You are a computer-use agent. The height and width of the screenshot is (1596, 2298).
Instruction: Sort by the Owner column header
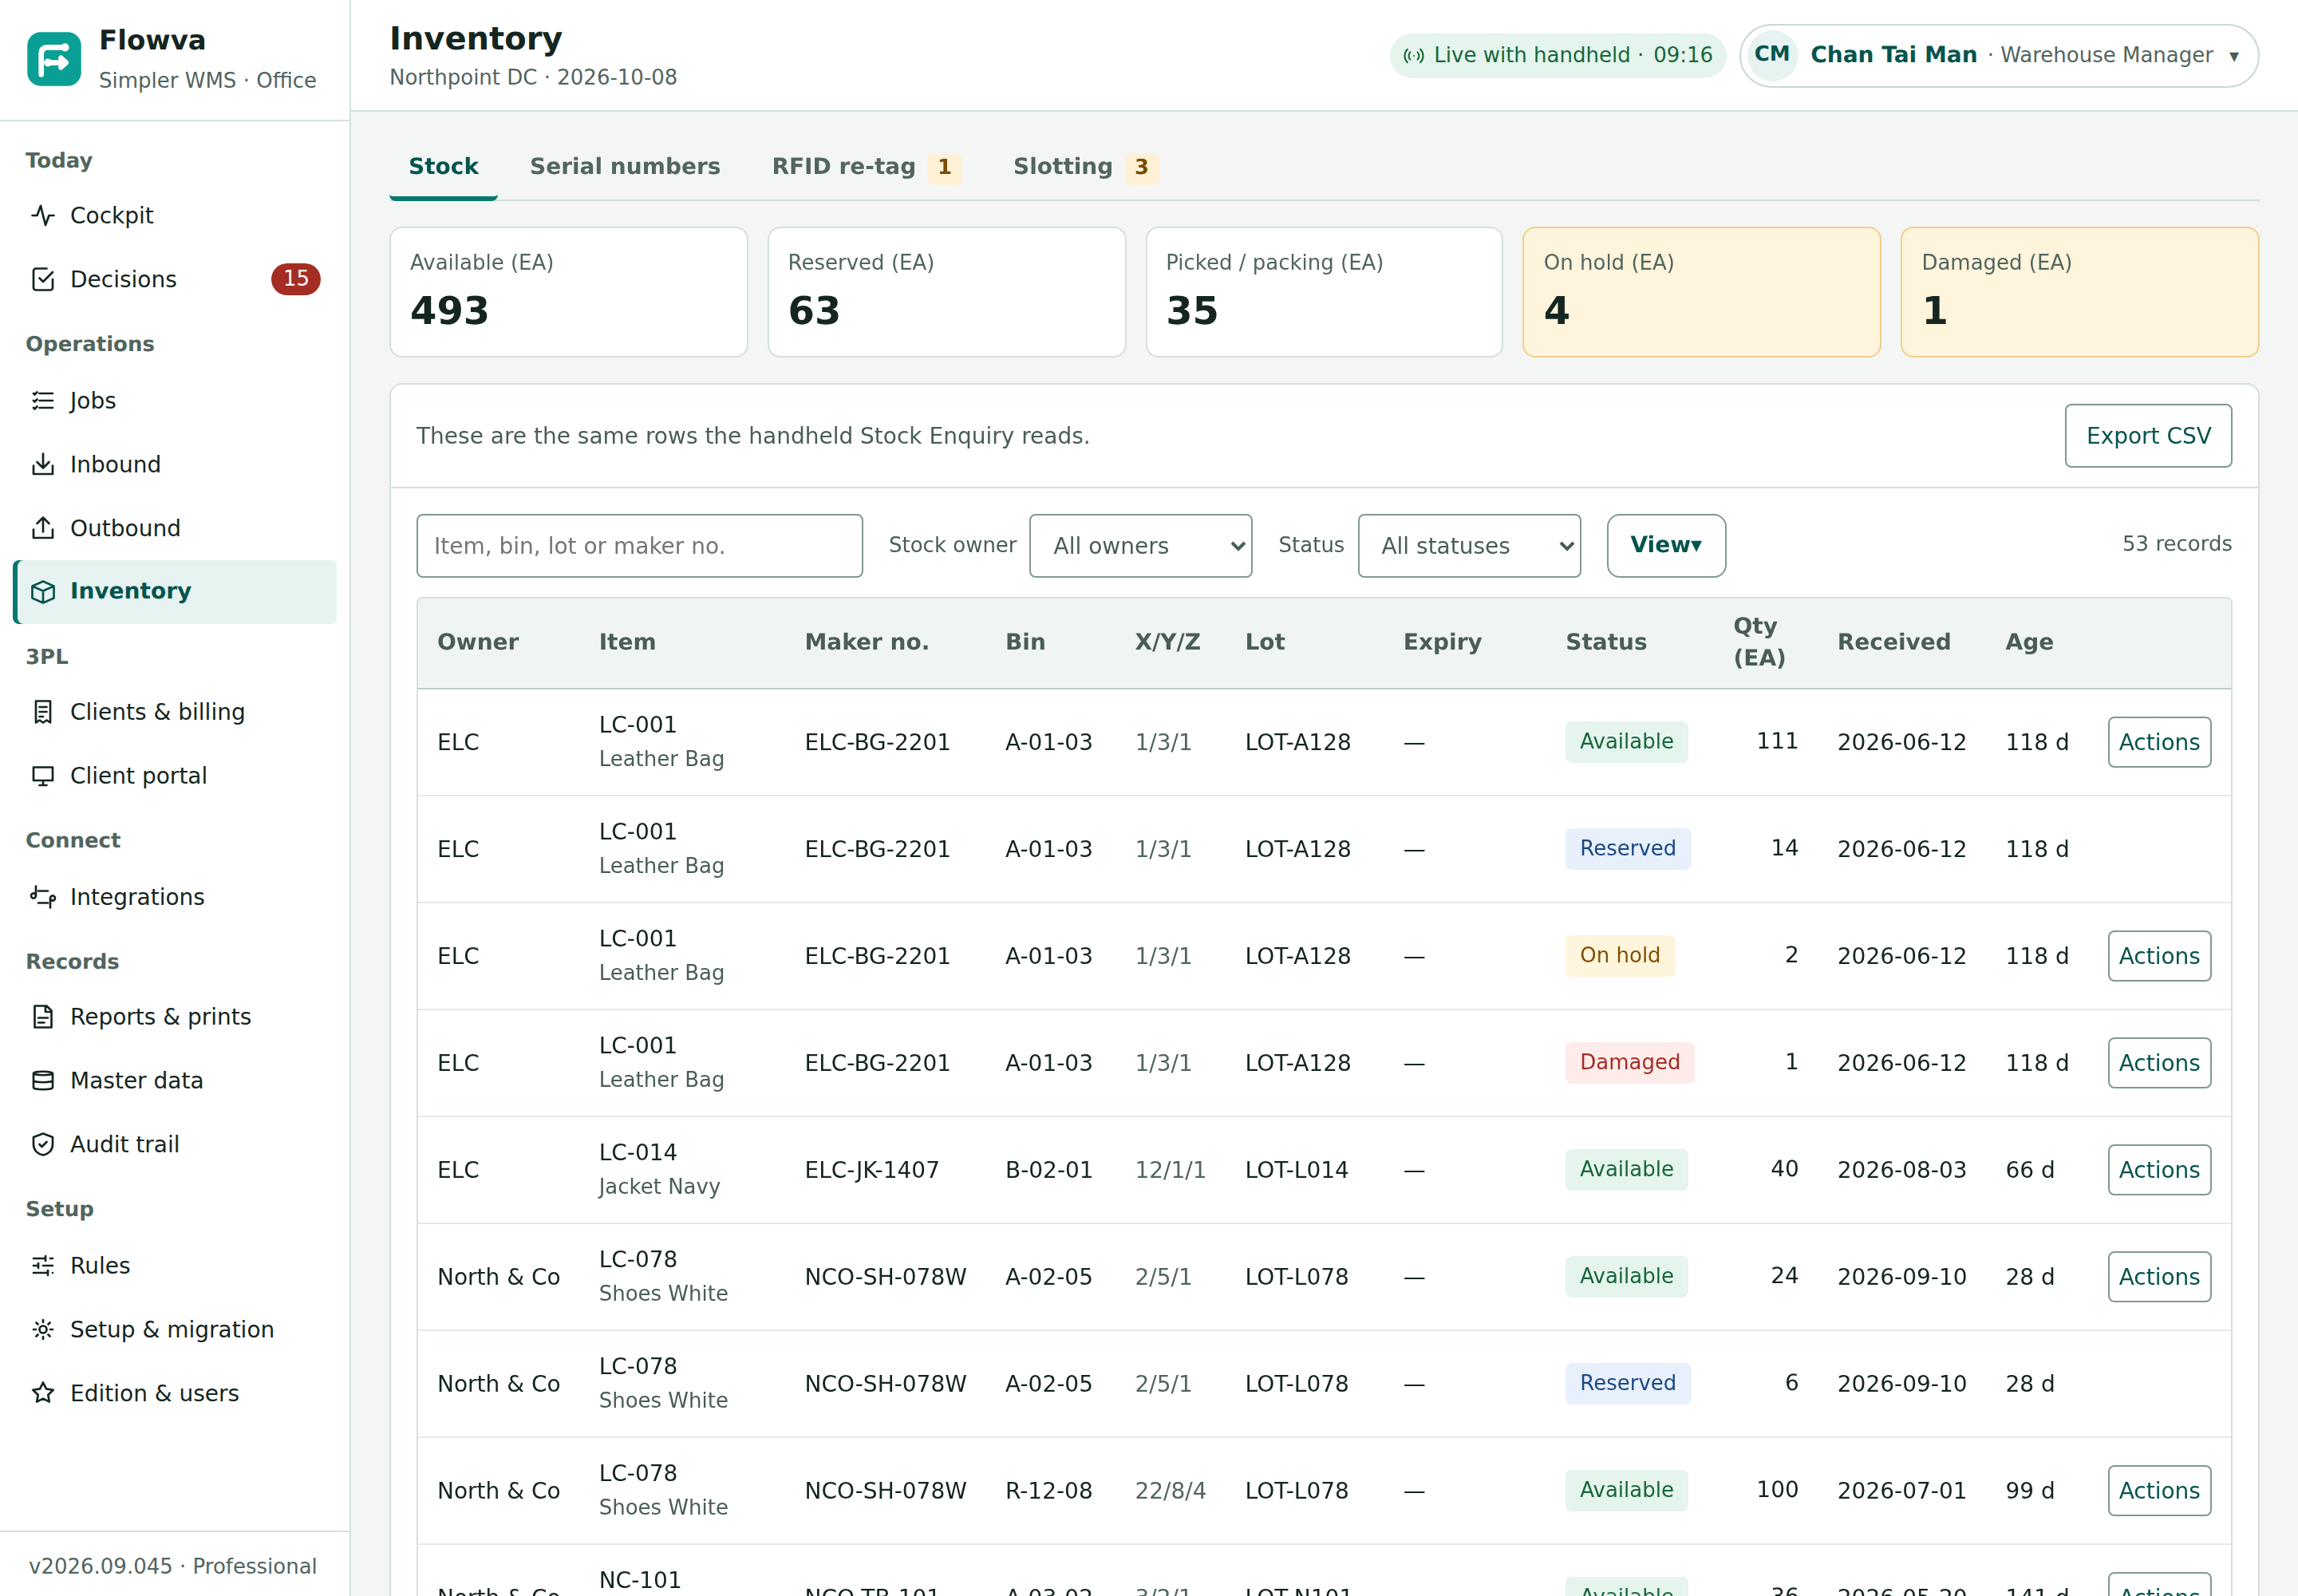pos(478,642)
